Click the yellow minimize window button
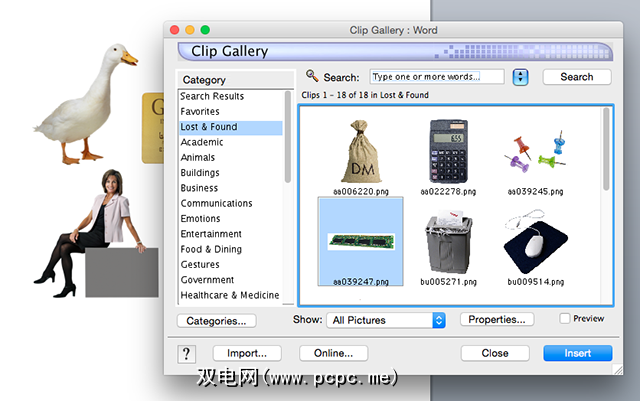 click(x=190, y=30)
